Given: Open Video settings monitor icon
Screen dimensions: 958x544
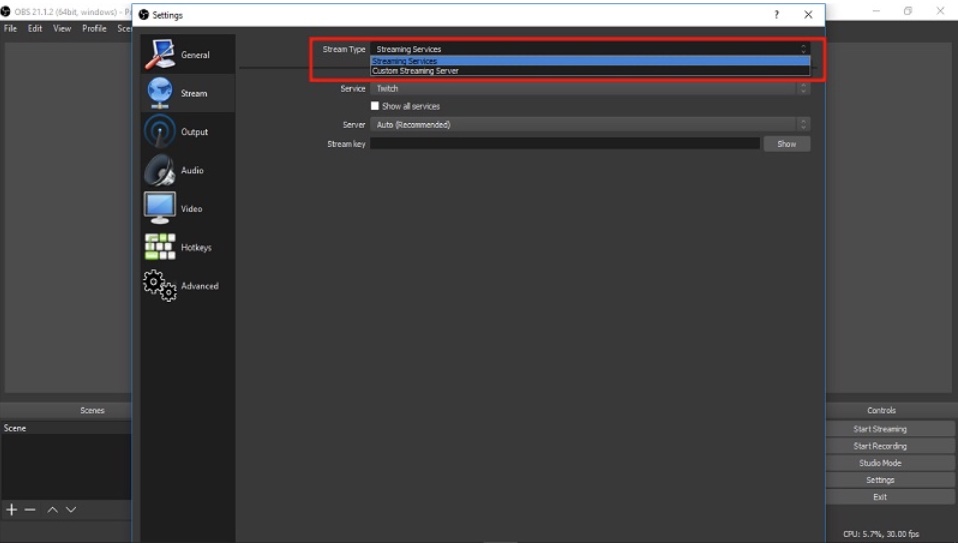Looking at the screenshot, I should tap(159, 208).
